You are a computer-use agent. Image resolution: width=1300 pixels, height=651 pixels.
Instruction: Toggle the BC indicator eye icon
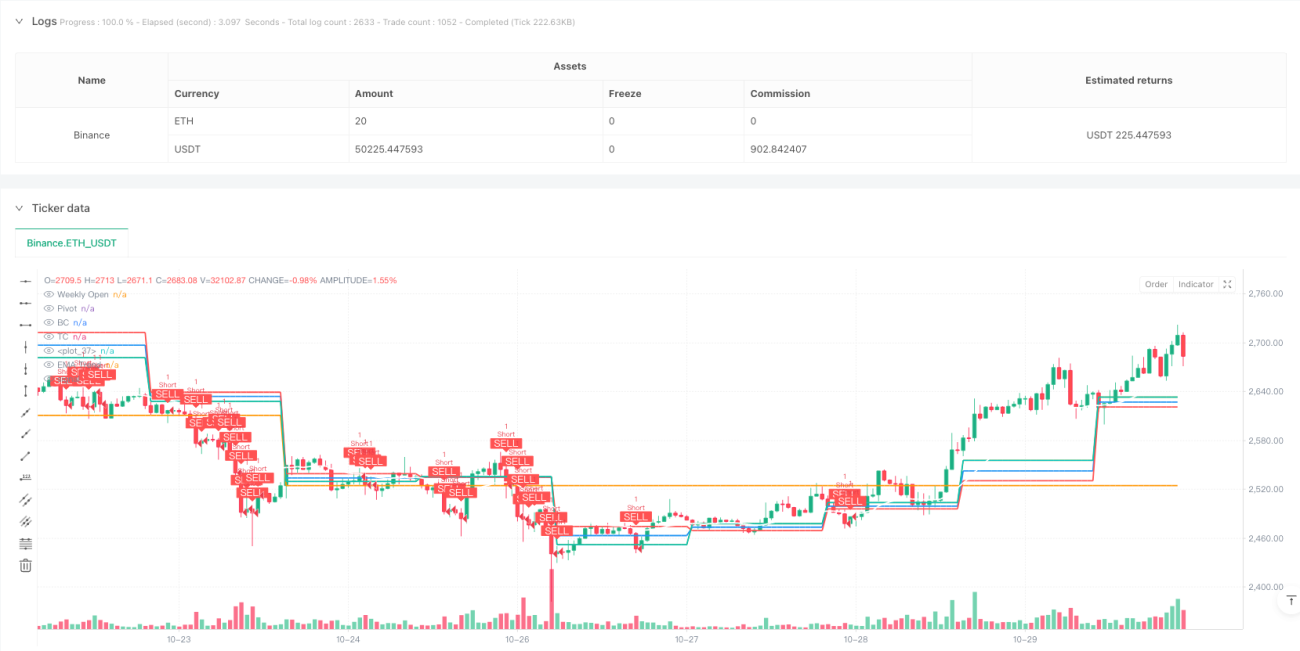point(50,323)
